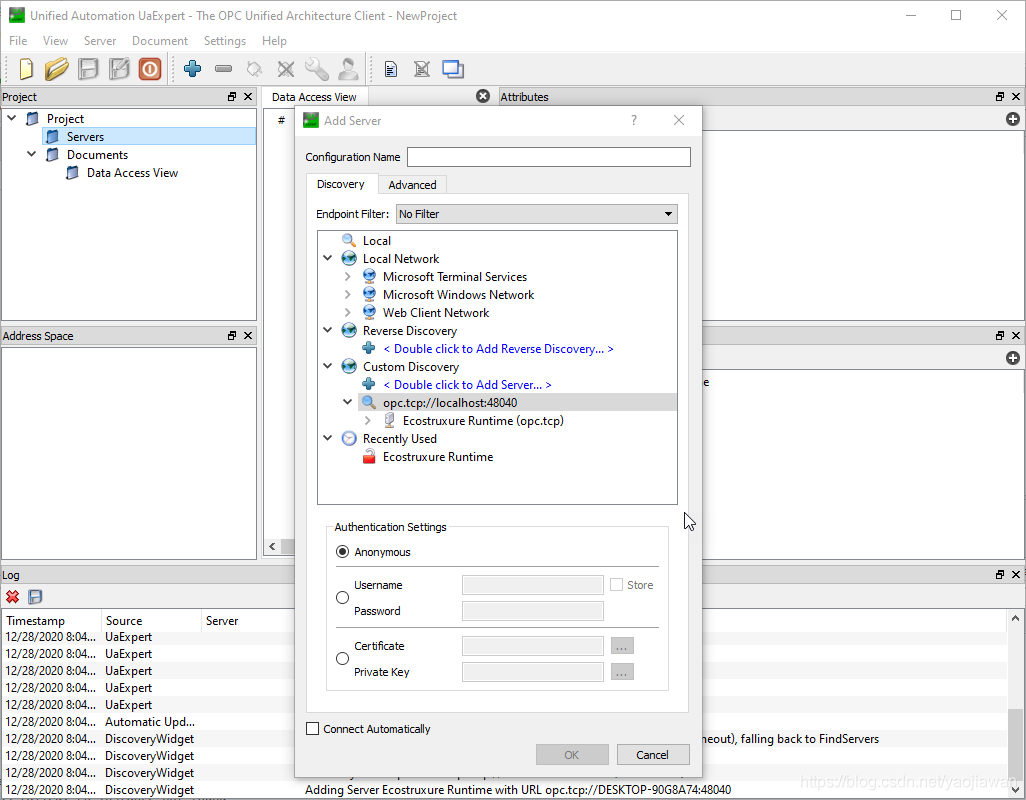Click the New Project toolbar icon
This screenshot has height=800, width=1026.
coord(26,69)
